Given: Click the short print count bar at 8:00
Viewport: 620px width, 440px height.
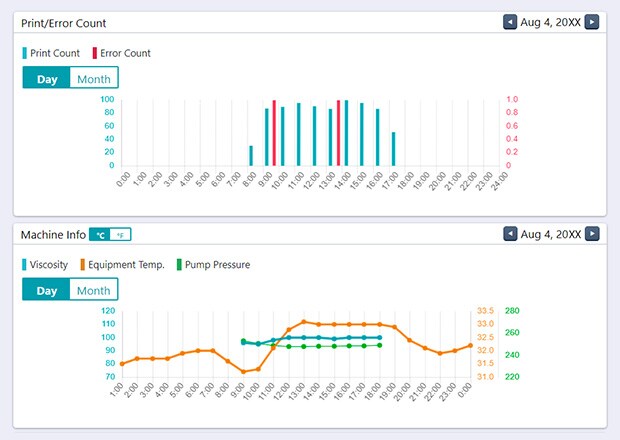Looking at the screenshot, I should 251,156.
